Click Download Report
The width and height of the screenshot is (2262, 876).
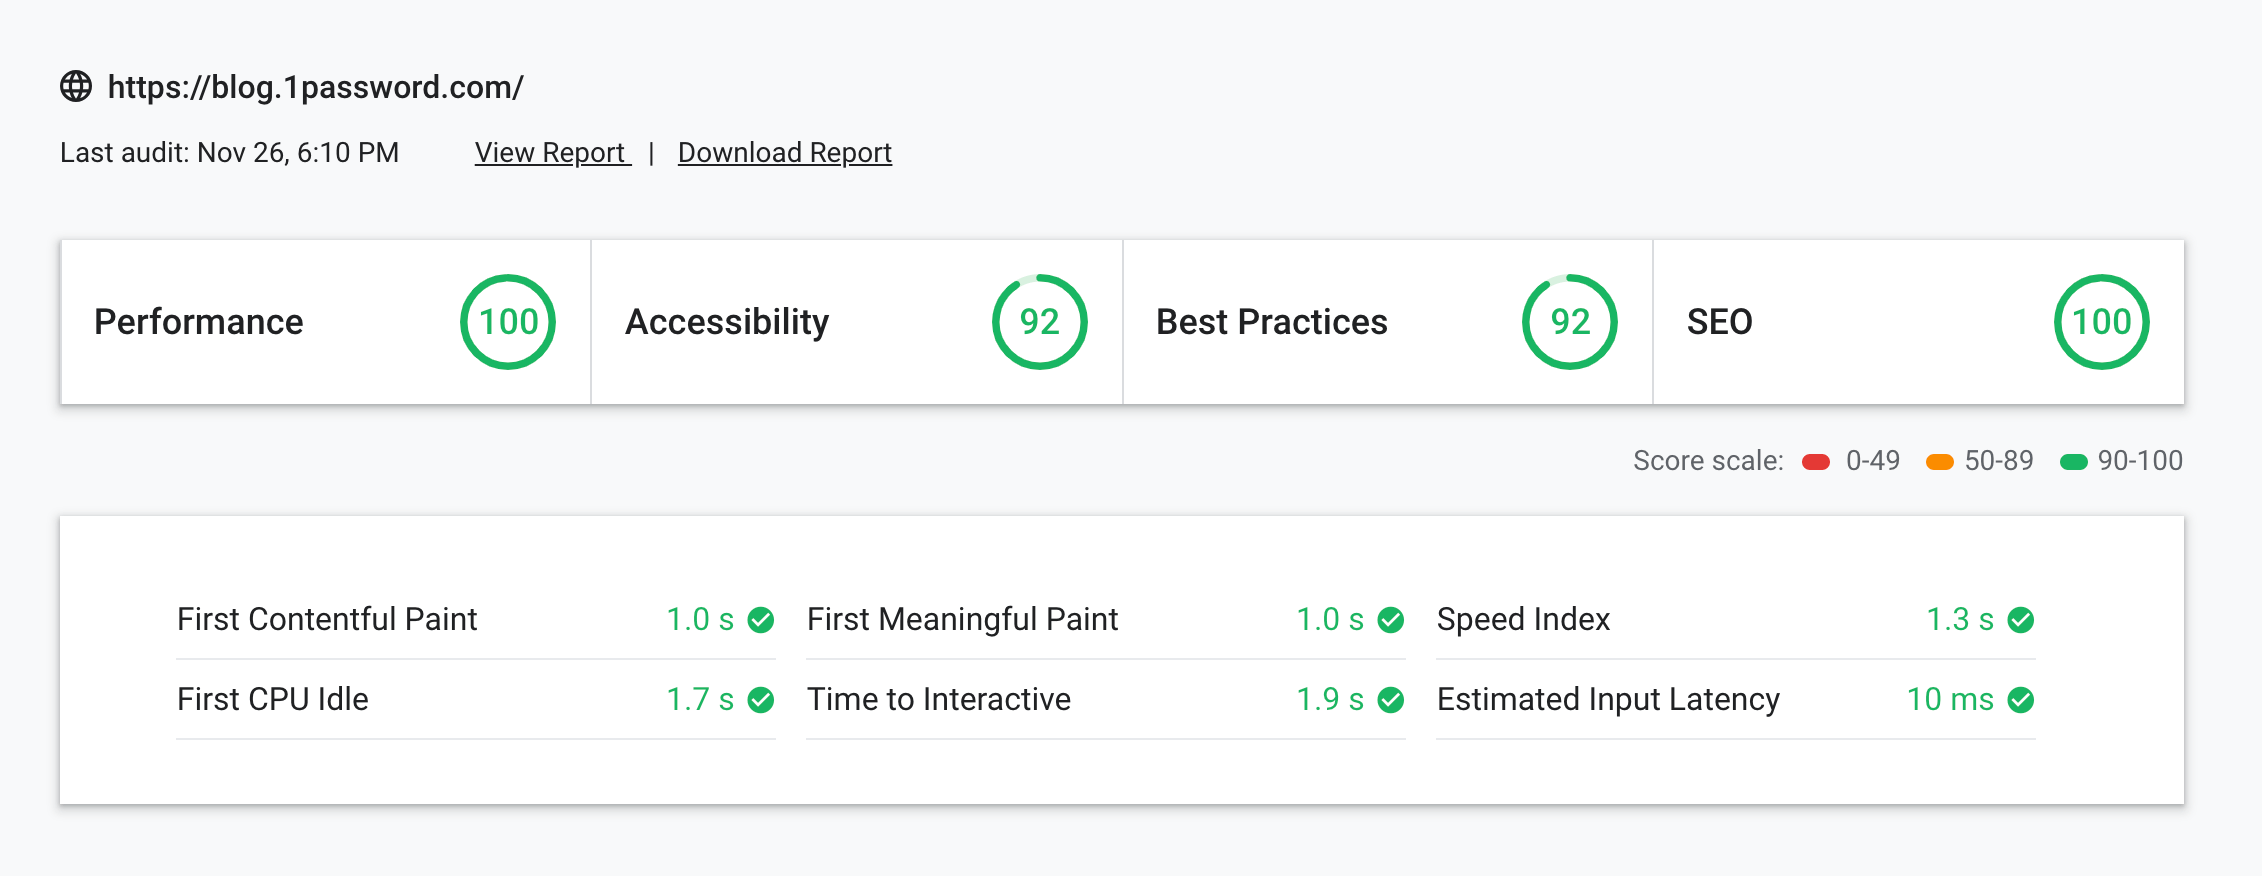click(x=784, y=152)
